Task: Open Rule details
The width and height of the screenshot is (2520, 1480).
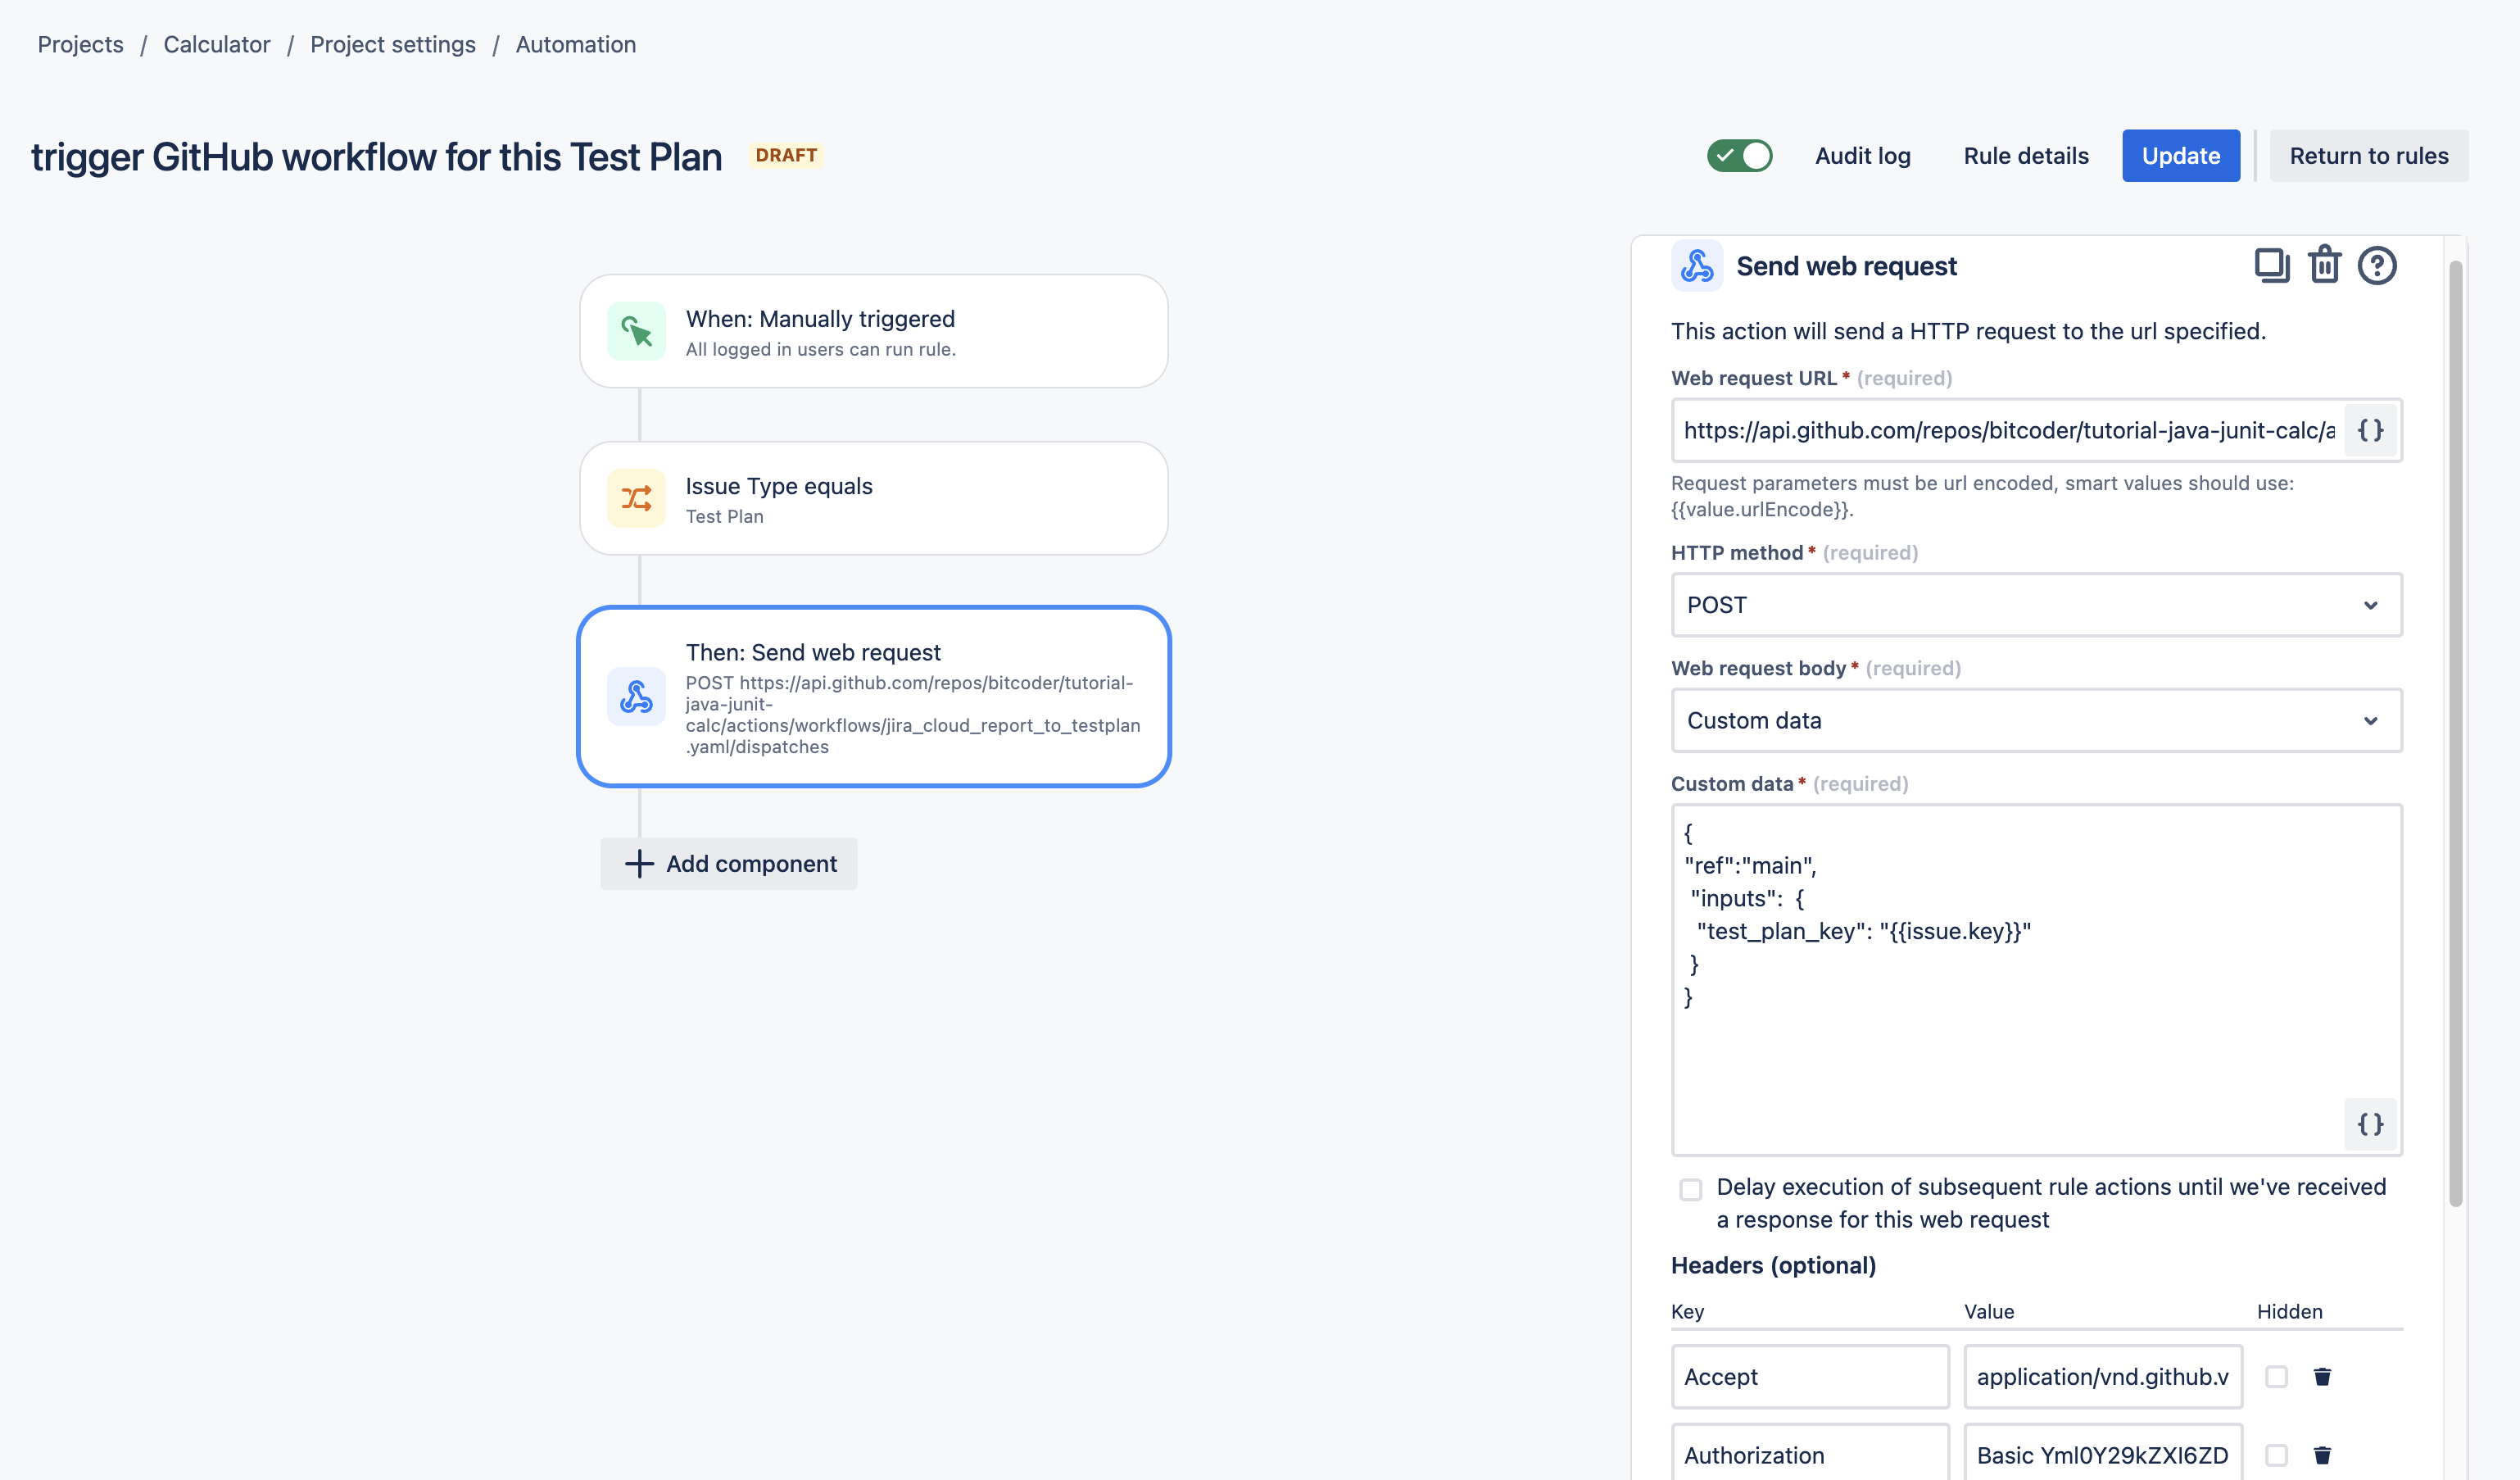Action: click(x=2026, y=156)
